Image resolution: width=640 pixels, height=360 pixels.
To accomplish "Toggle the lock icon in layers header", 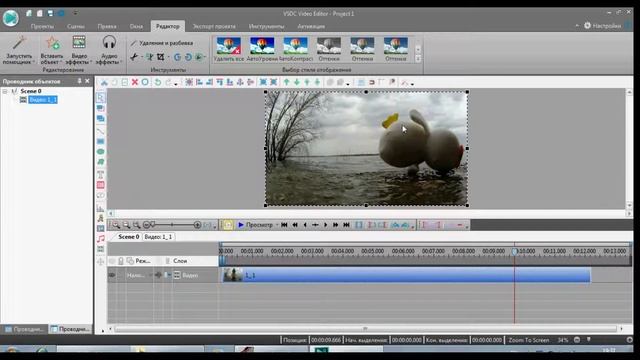I will [x=121, y=261].
